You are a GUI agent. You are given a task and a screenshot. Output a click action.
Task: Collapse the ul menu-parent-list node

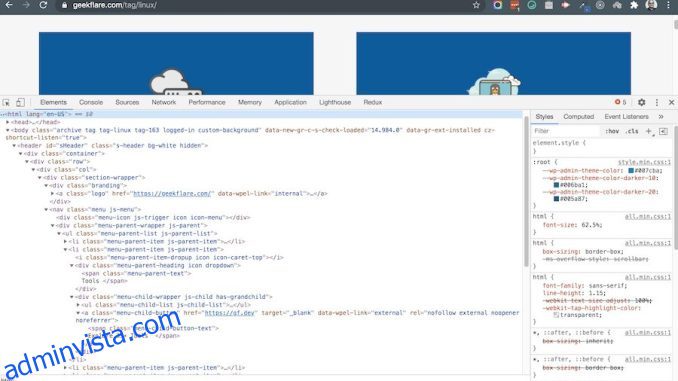59,234
